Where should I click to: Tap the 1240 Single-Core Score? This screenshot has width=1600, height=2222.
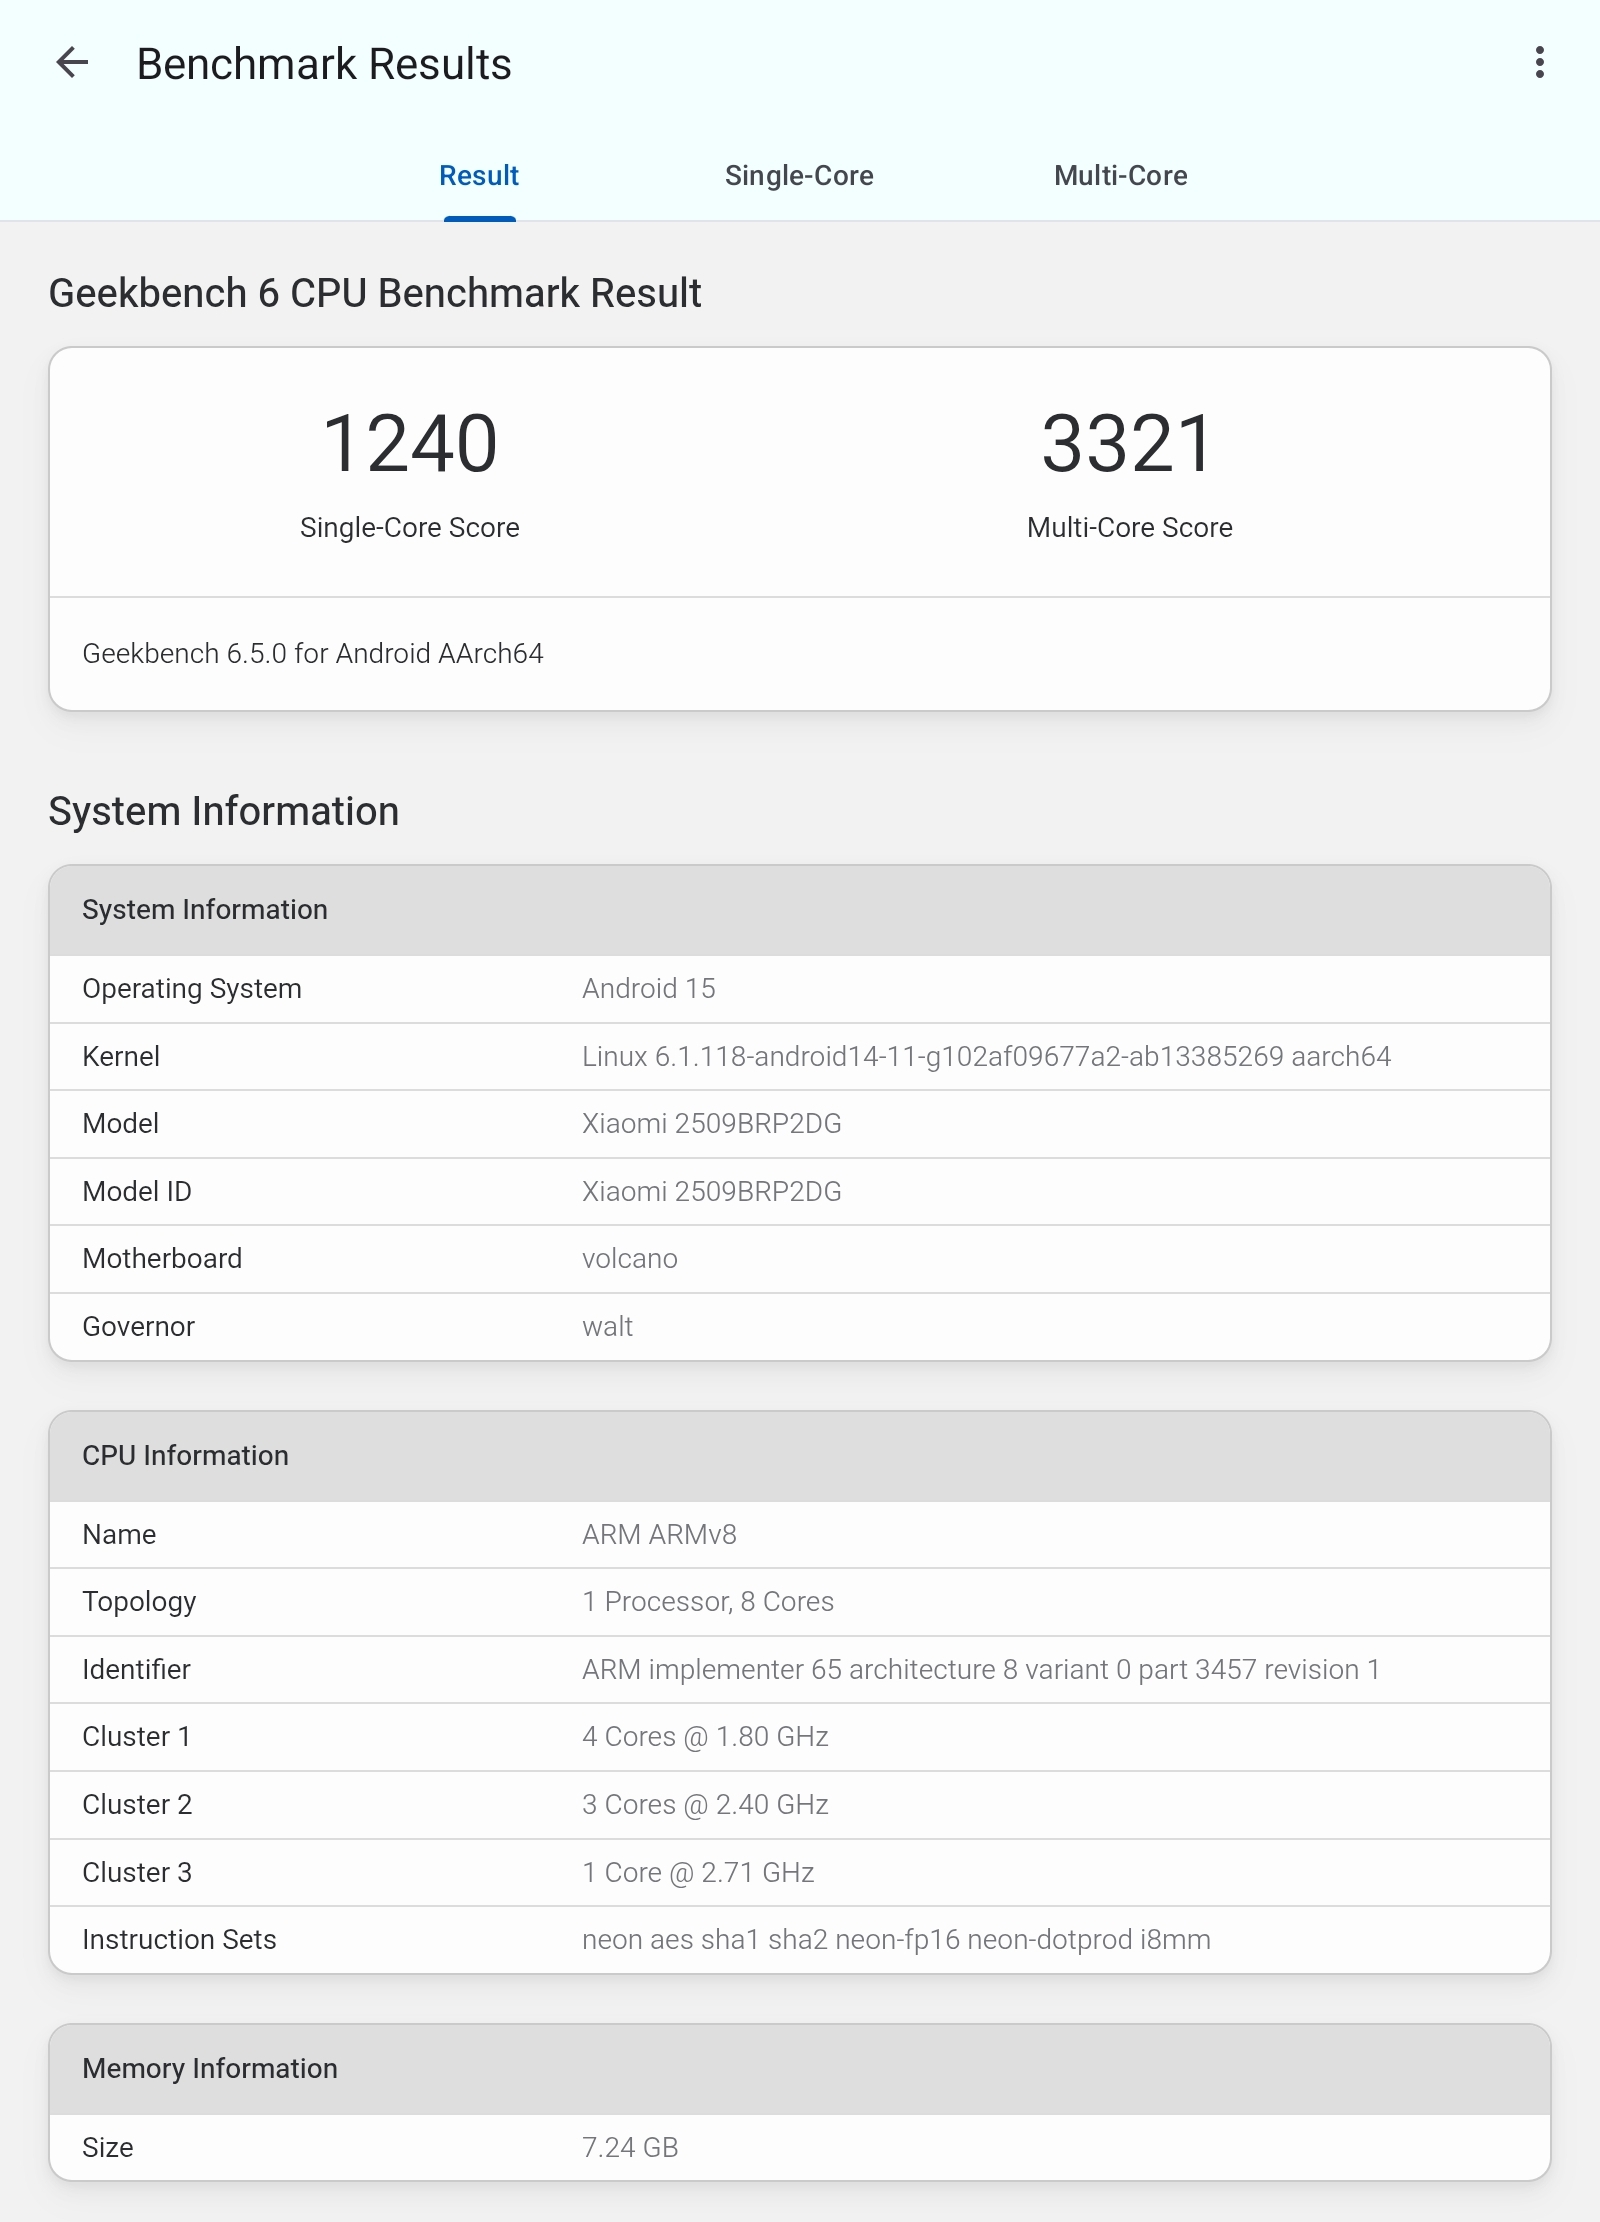410,445
